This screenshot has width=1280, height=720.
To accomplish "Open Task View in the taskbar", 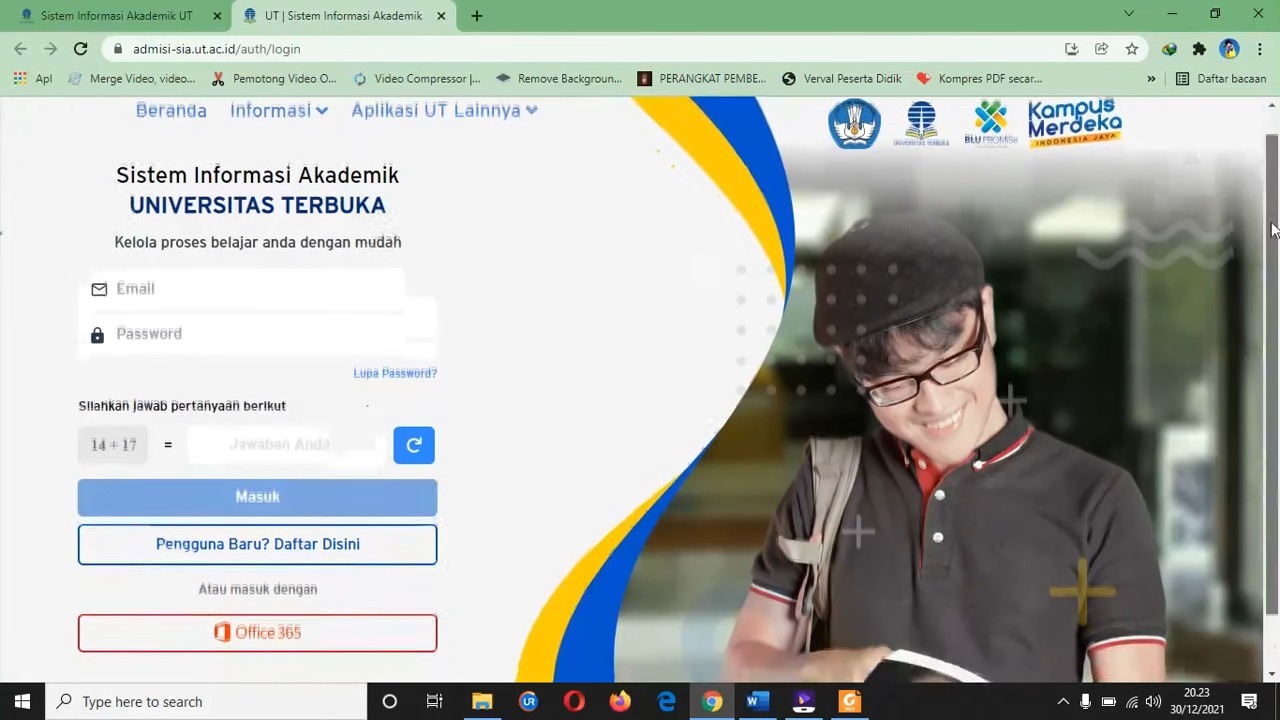I will [x=435, y=701].
